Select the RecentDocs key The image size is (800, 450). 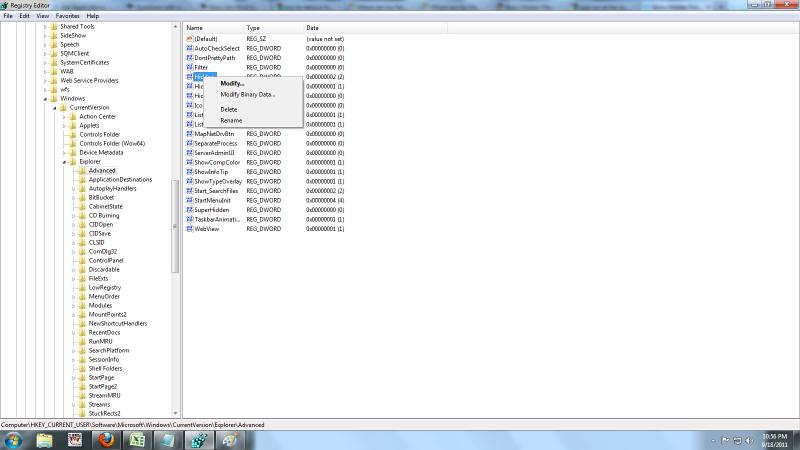(105, 333)
